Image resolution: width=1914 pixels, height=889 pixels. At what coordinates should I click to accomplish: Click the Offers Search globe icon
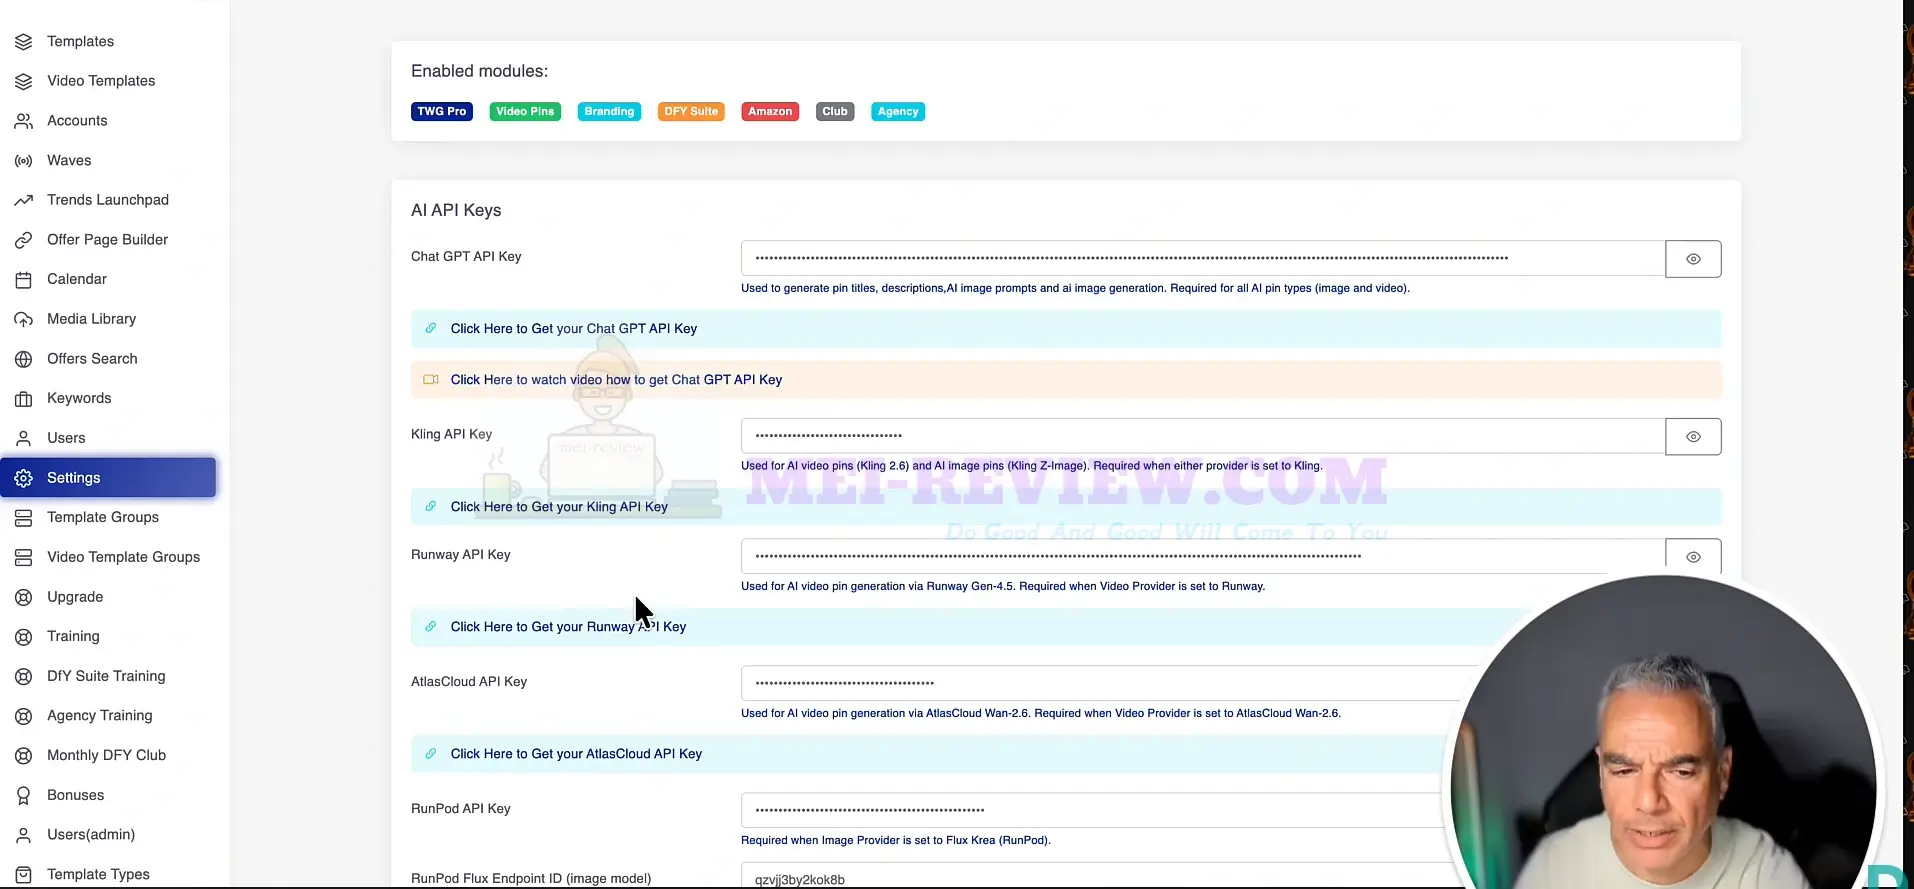[x=24, y=359]
